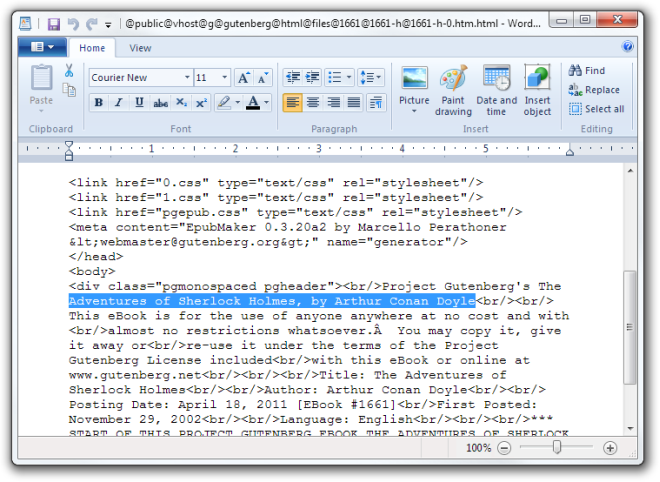
Task: Click the Shrink font icon
Action: [x=263, y=77]
